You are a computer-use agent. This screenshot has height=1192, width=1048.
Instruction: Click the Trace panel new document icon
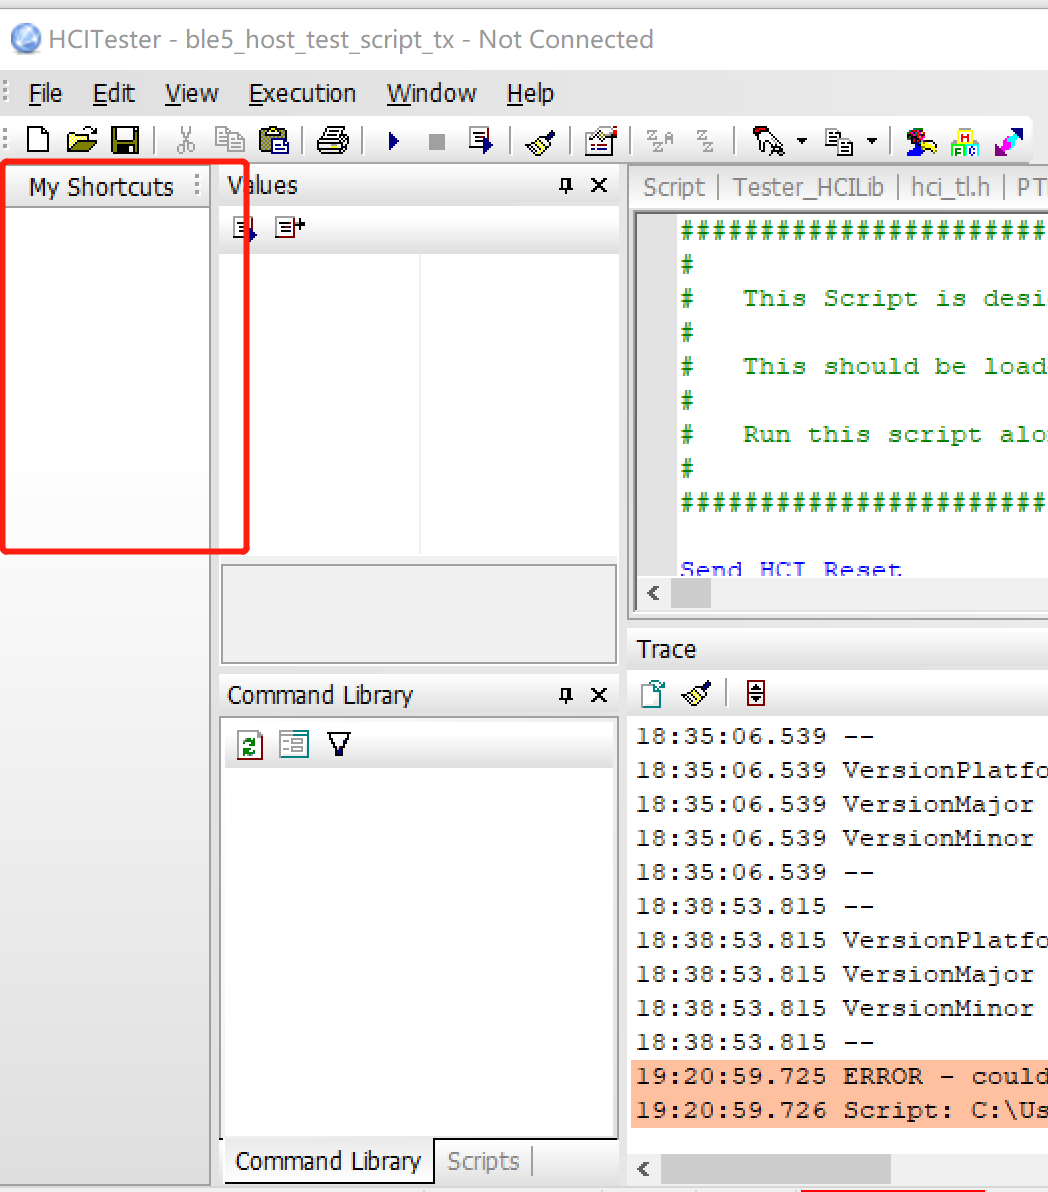(652, 693)
